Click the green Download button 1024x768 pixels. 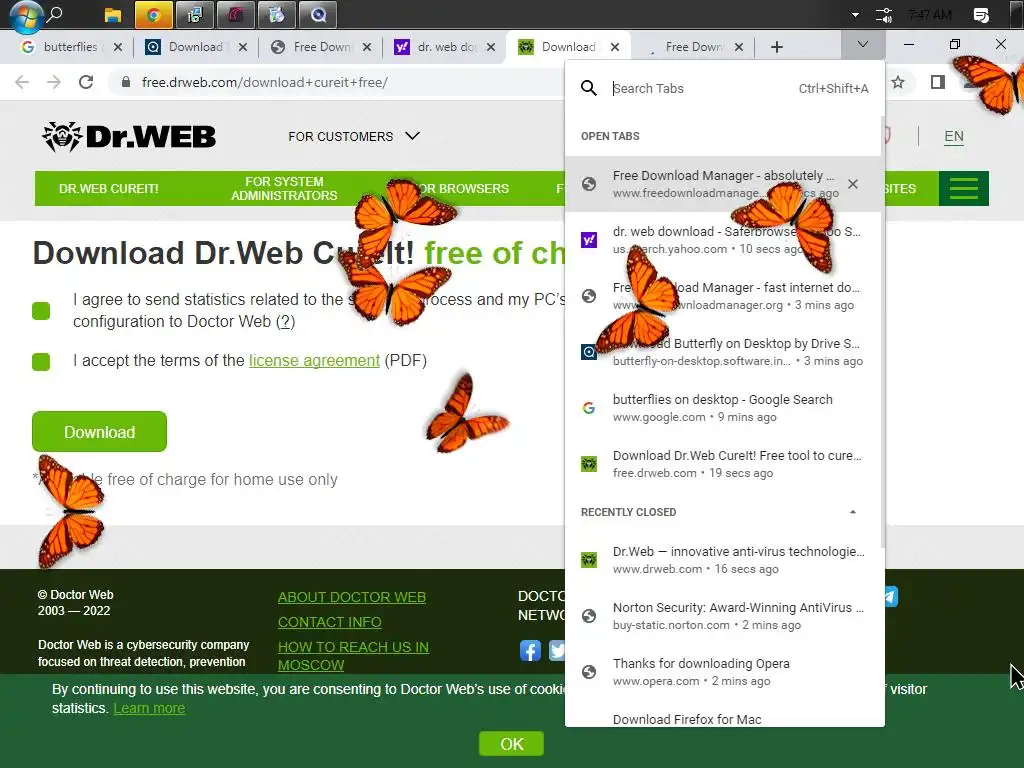(99, 432)
